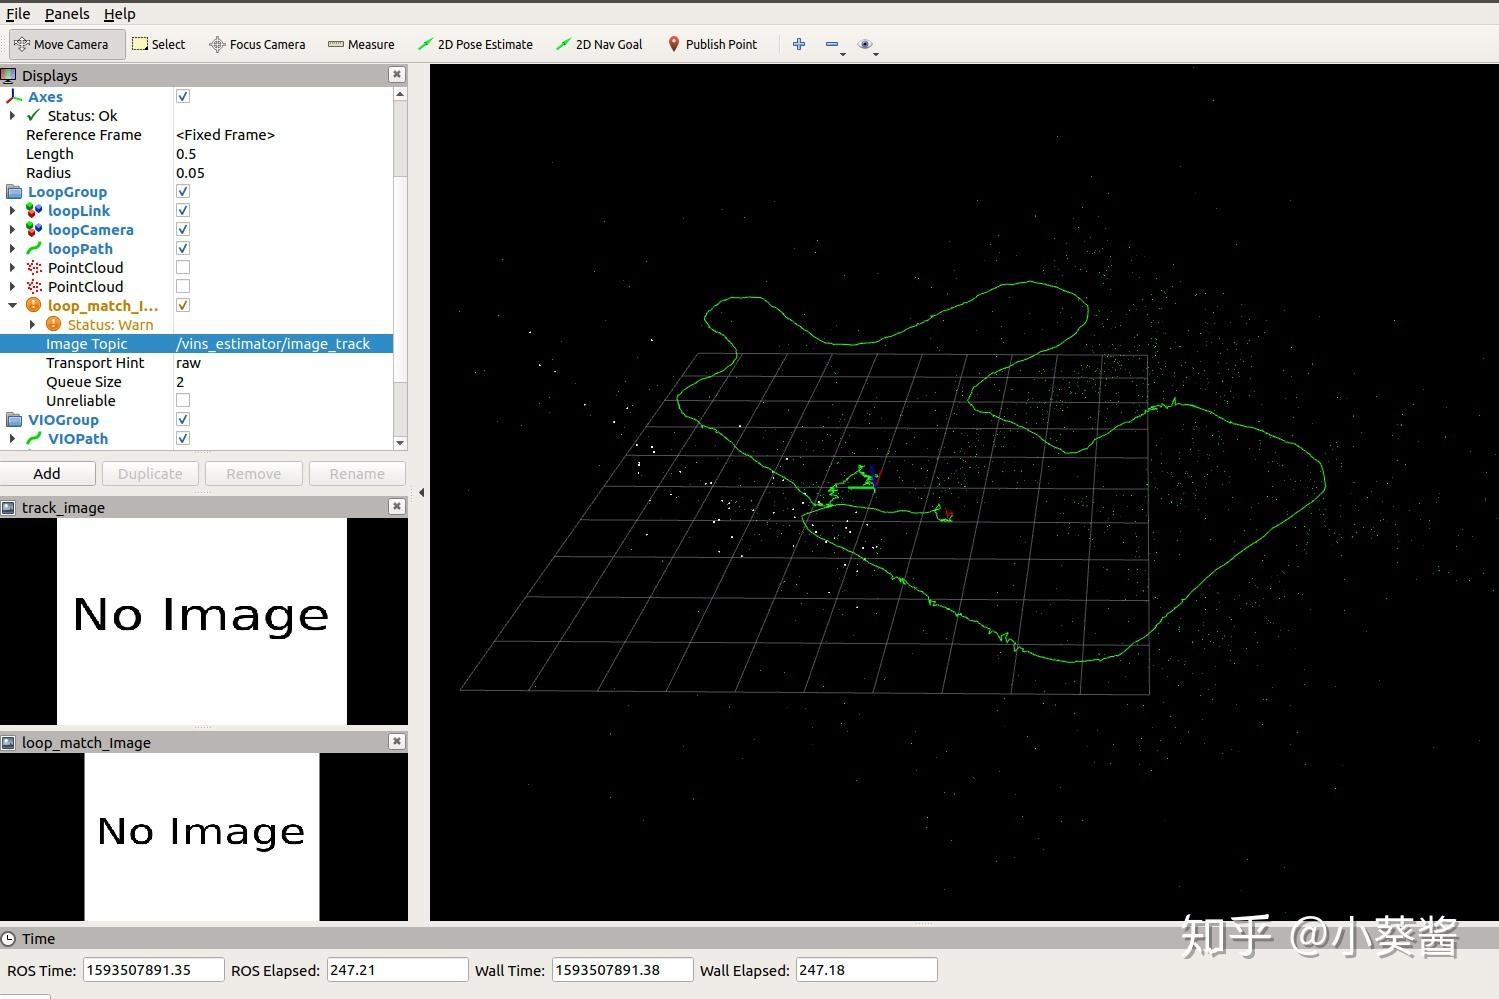The height and width of the screenshot is (999, 1499).
Task: Expand the Status: Warn row
Action: [x=32, y=325]
